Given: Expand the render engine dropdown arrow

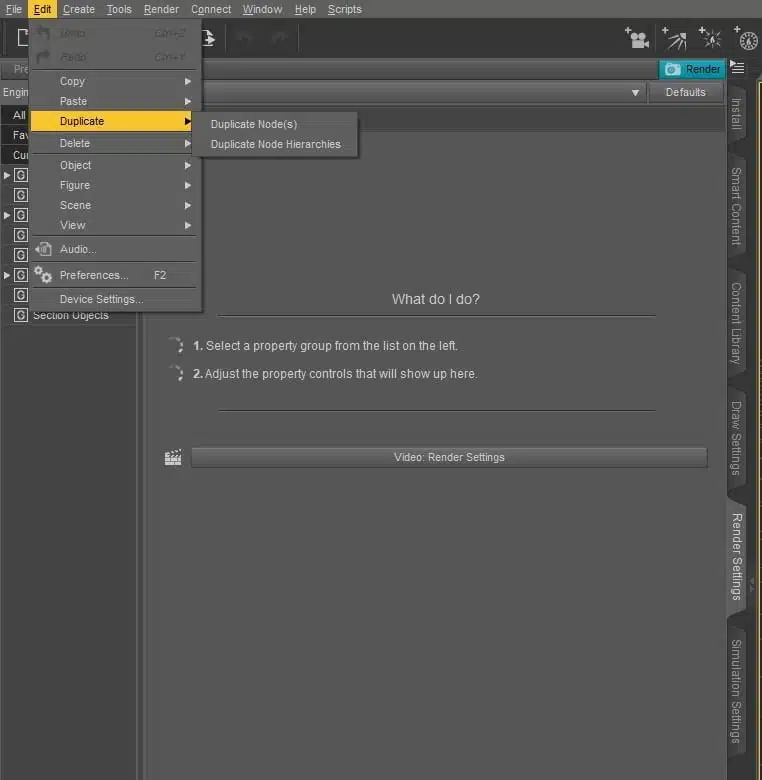Looking at the screenshot, I should [635, 92].
